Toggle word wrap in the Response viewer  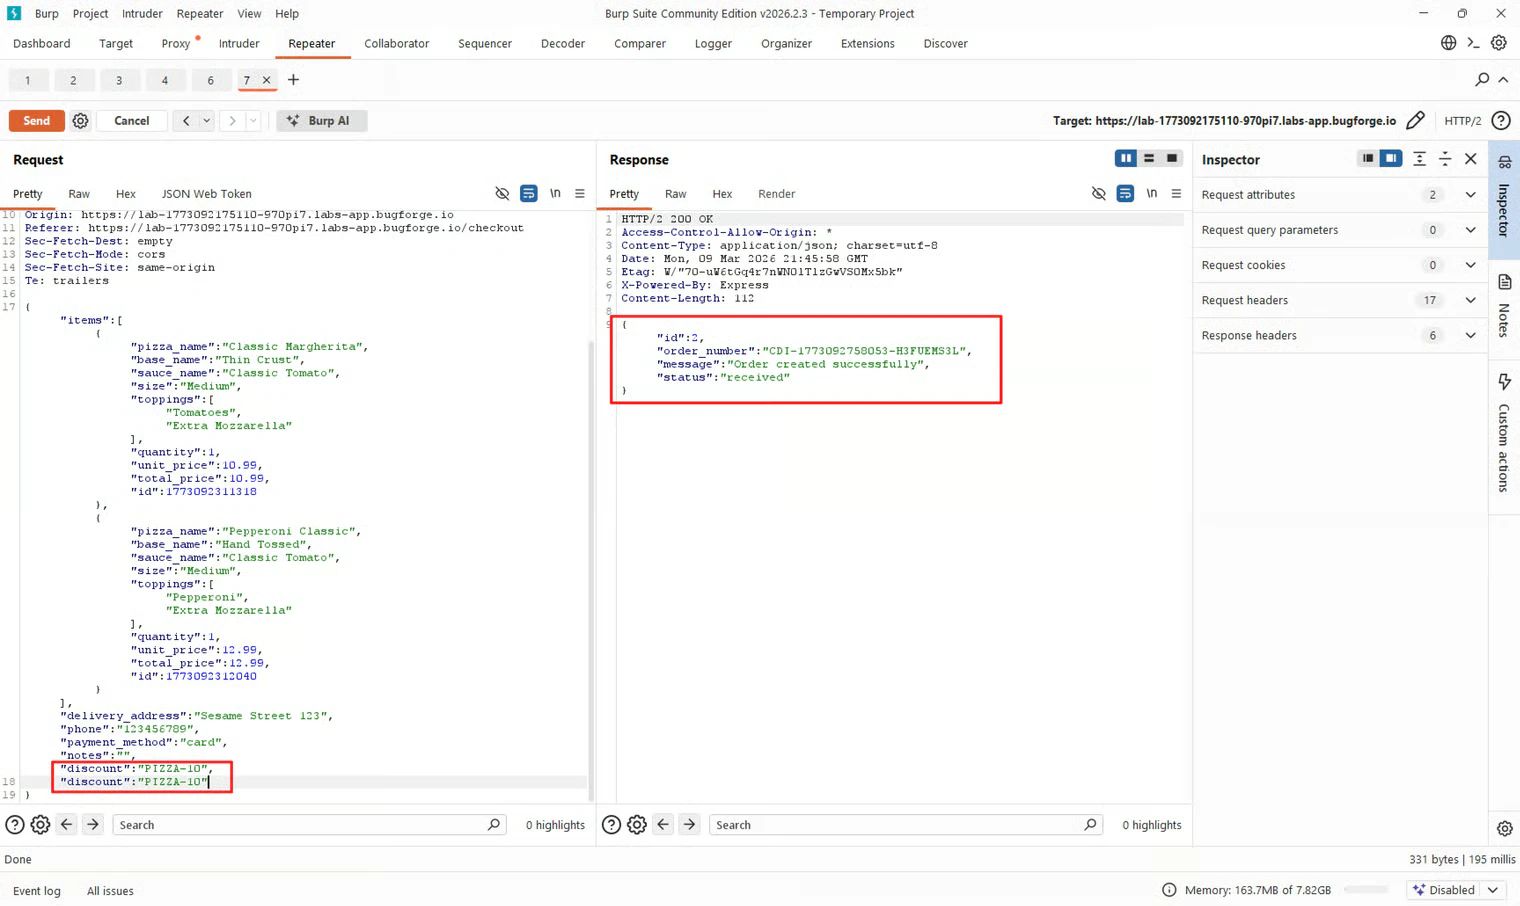pyautogui.click(x=1125, y=194)
